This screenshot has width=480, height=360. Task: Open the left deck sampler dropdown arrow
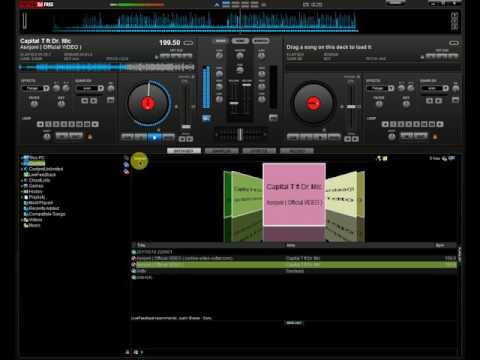click(101, 88)
